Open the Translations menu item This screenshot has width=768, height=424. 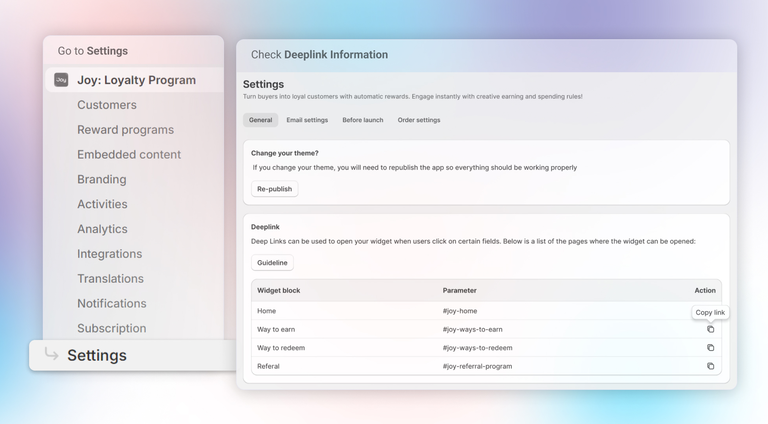[110, 279]
